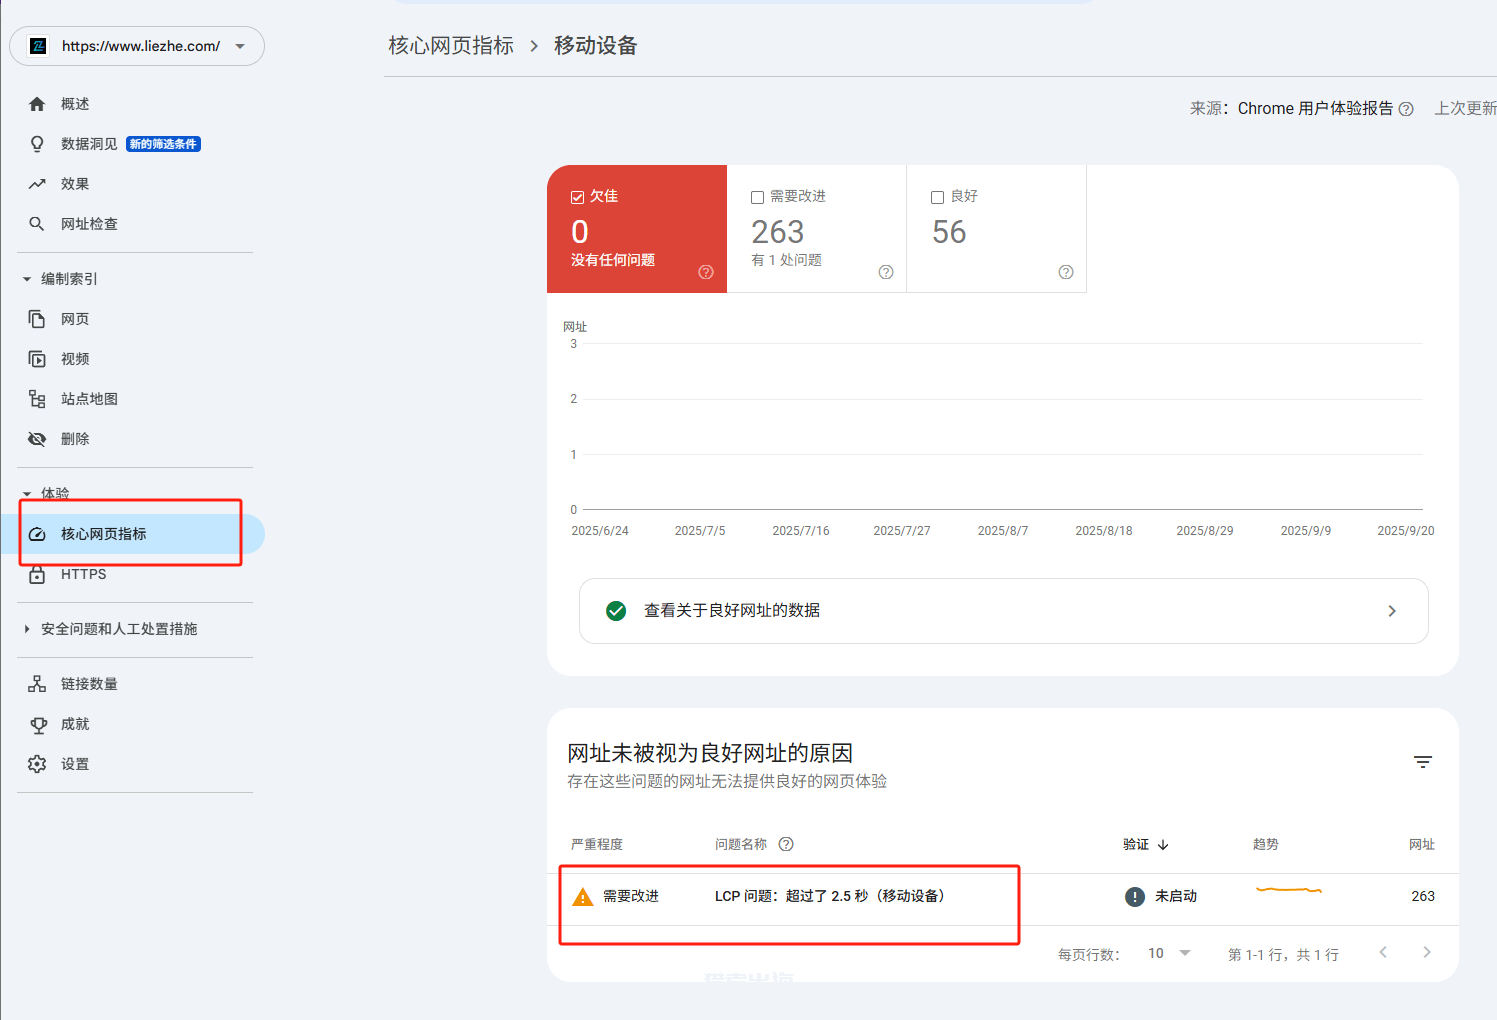Open the 效果 performance report
This screenshot has height=1020, width=1497.
pyautogui.click(x=75, y=183)
